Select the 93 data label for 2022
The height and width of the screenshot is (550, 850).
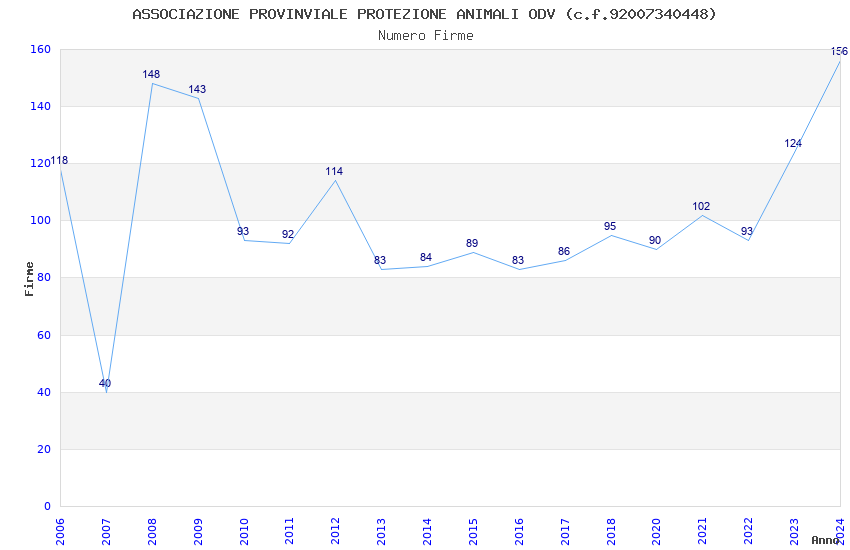point(747,231)
